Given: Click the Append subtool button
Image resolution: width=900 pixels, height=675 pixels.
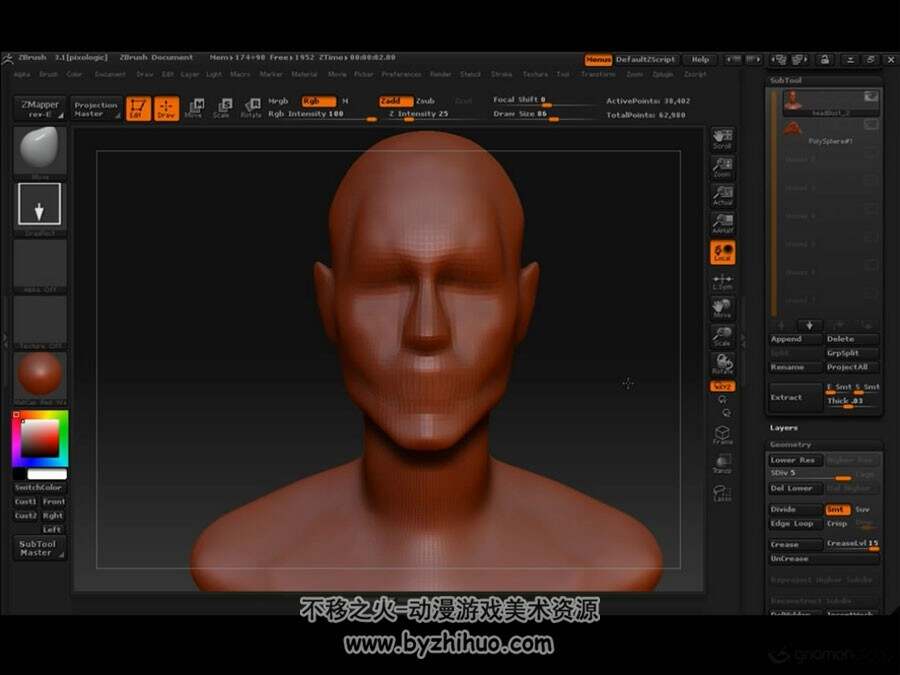Looking at the screenshot, I should pyautogui.click(x=795, y=339).
